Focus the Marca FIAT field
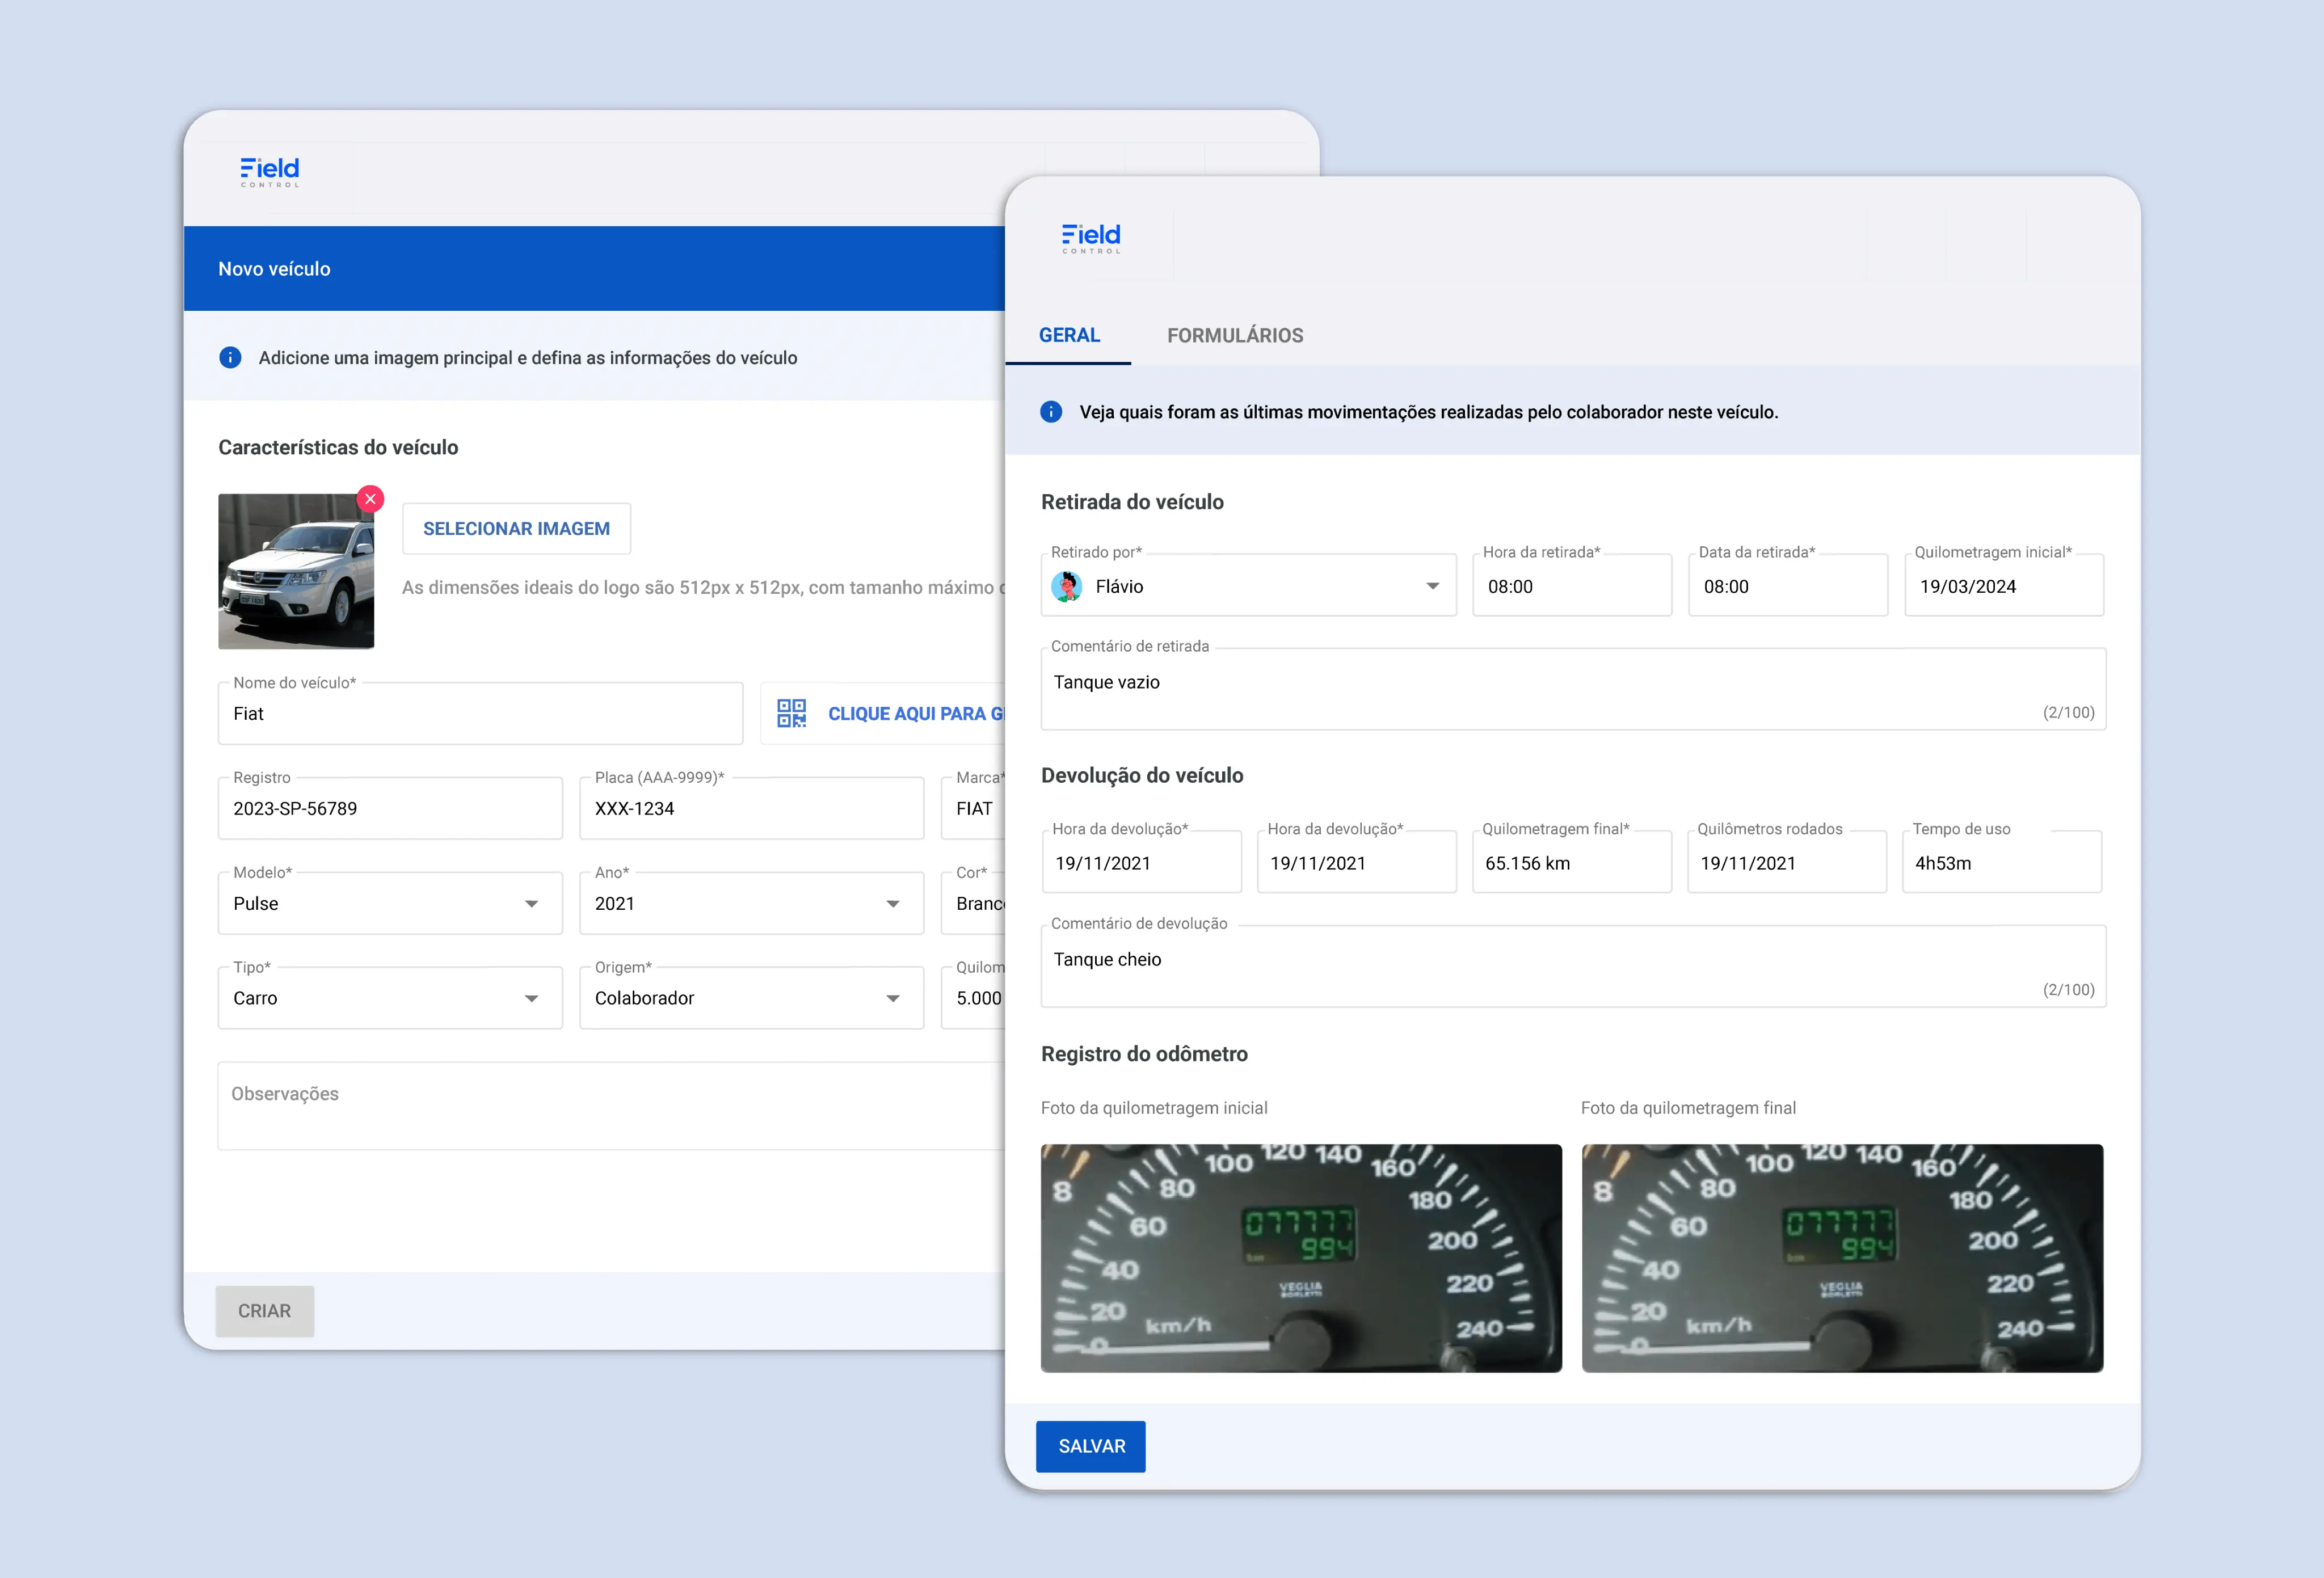Viewport: 2324px width, 1578px height. point(973,808)
